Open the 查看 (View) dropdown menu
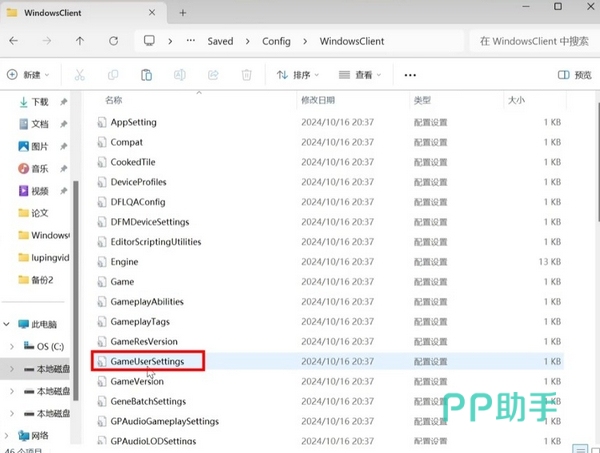Screen dimensions: 600x453 pos(360,75)
